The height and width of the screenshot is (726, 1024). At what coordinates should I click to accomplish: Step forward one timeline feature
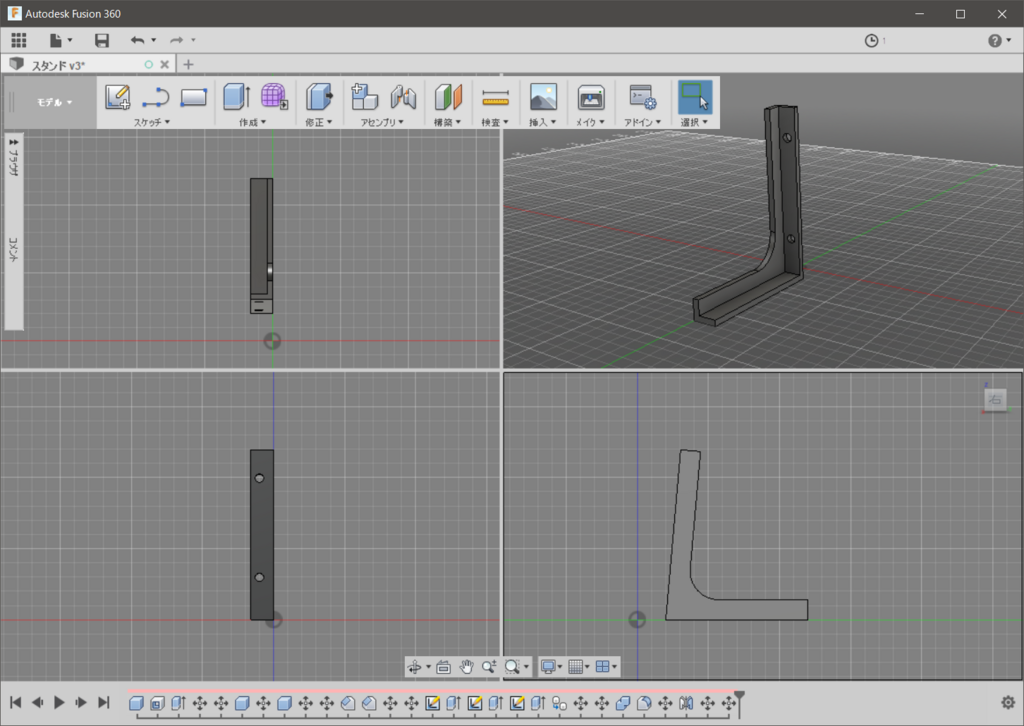coord(81,702)
